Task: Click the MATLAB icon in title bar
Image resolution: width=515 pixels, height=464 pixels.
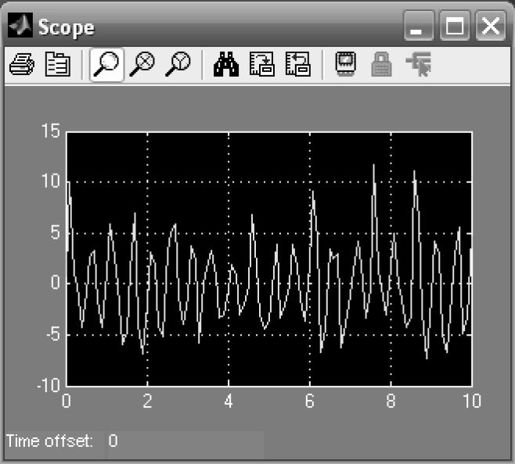Action: [x=20, y=25]
